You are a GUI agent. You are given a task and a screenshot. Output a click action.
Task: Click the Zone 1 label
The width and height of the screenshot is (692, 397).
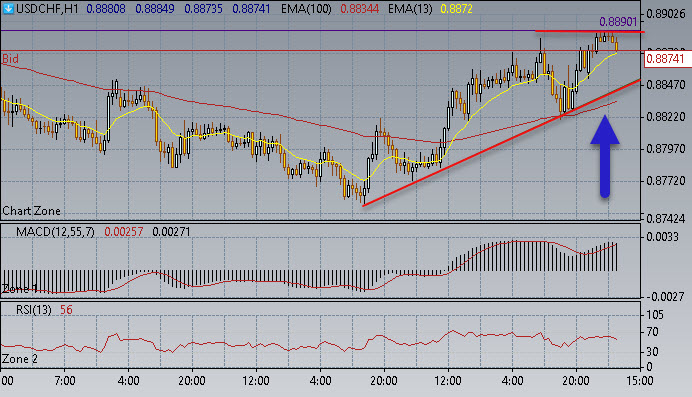click(19, 289)
